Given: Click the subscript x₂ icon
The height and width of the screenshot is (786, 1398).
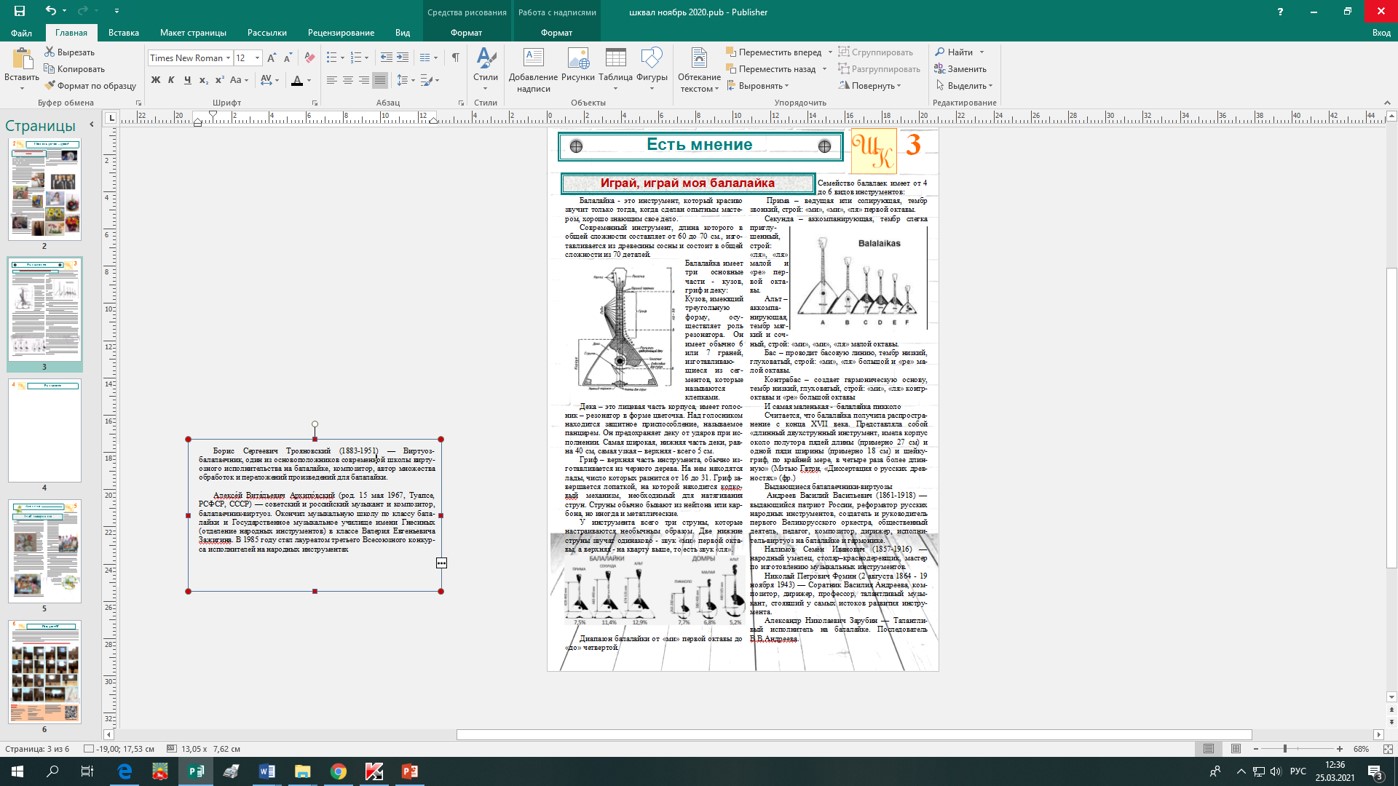Looking at the screenshot, I should (x=203, y=80).
